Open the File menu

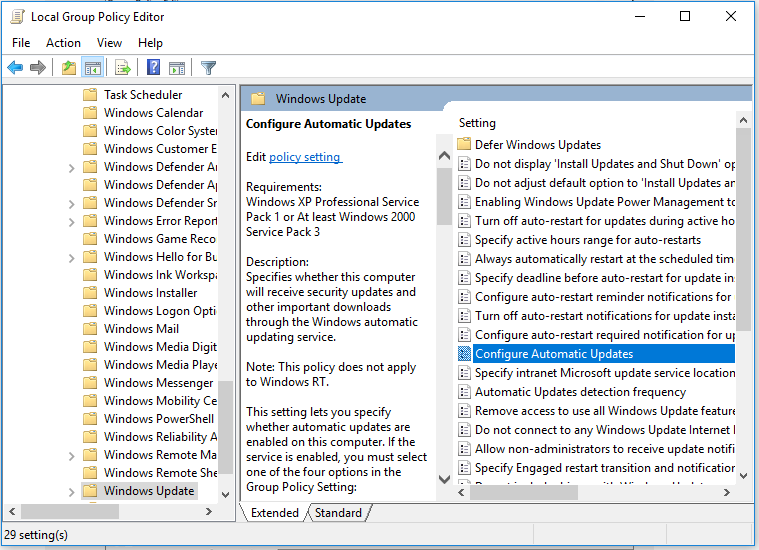click(21, 43)
